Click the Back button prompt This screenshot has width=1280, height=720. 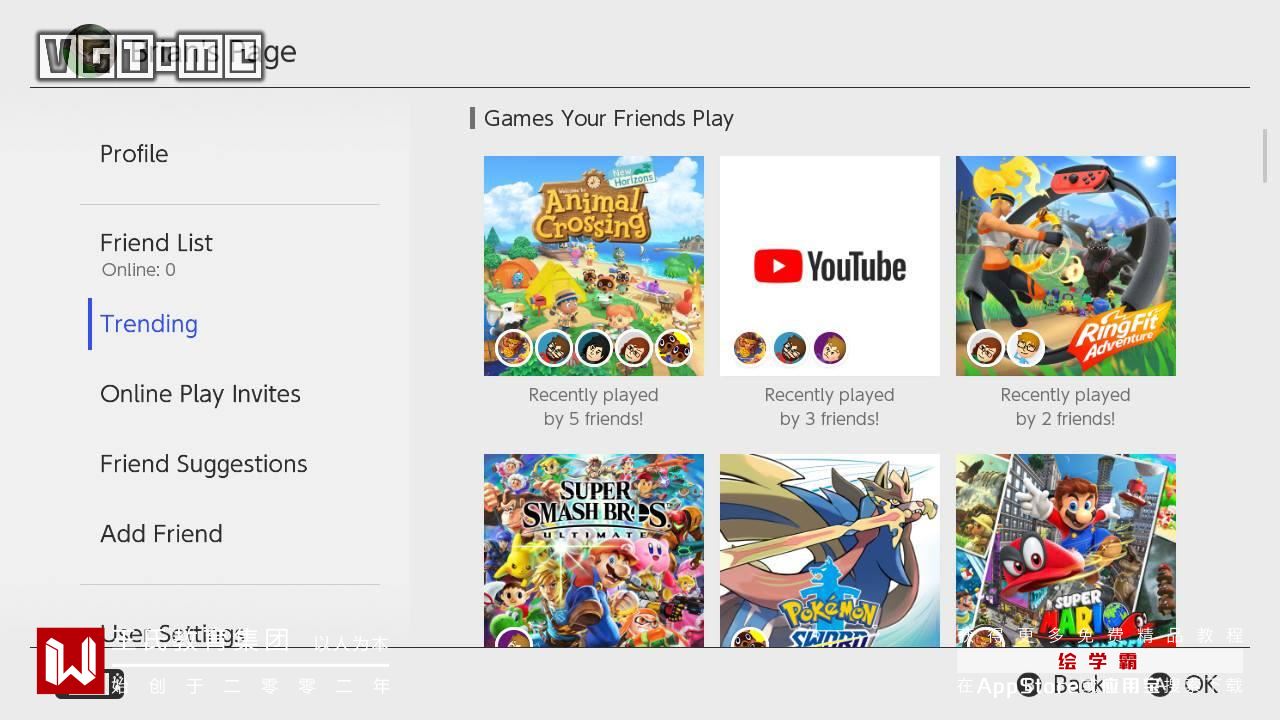tap(1062, 685)
